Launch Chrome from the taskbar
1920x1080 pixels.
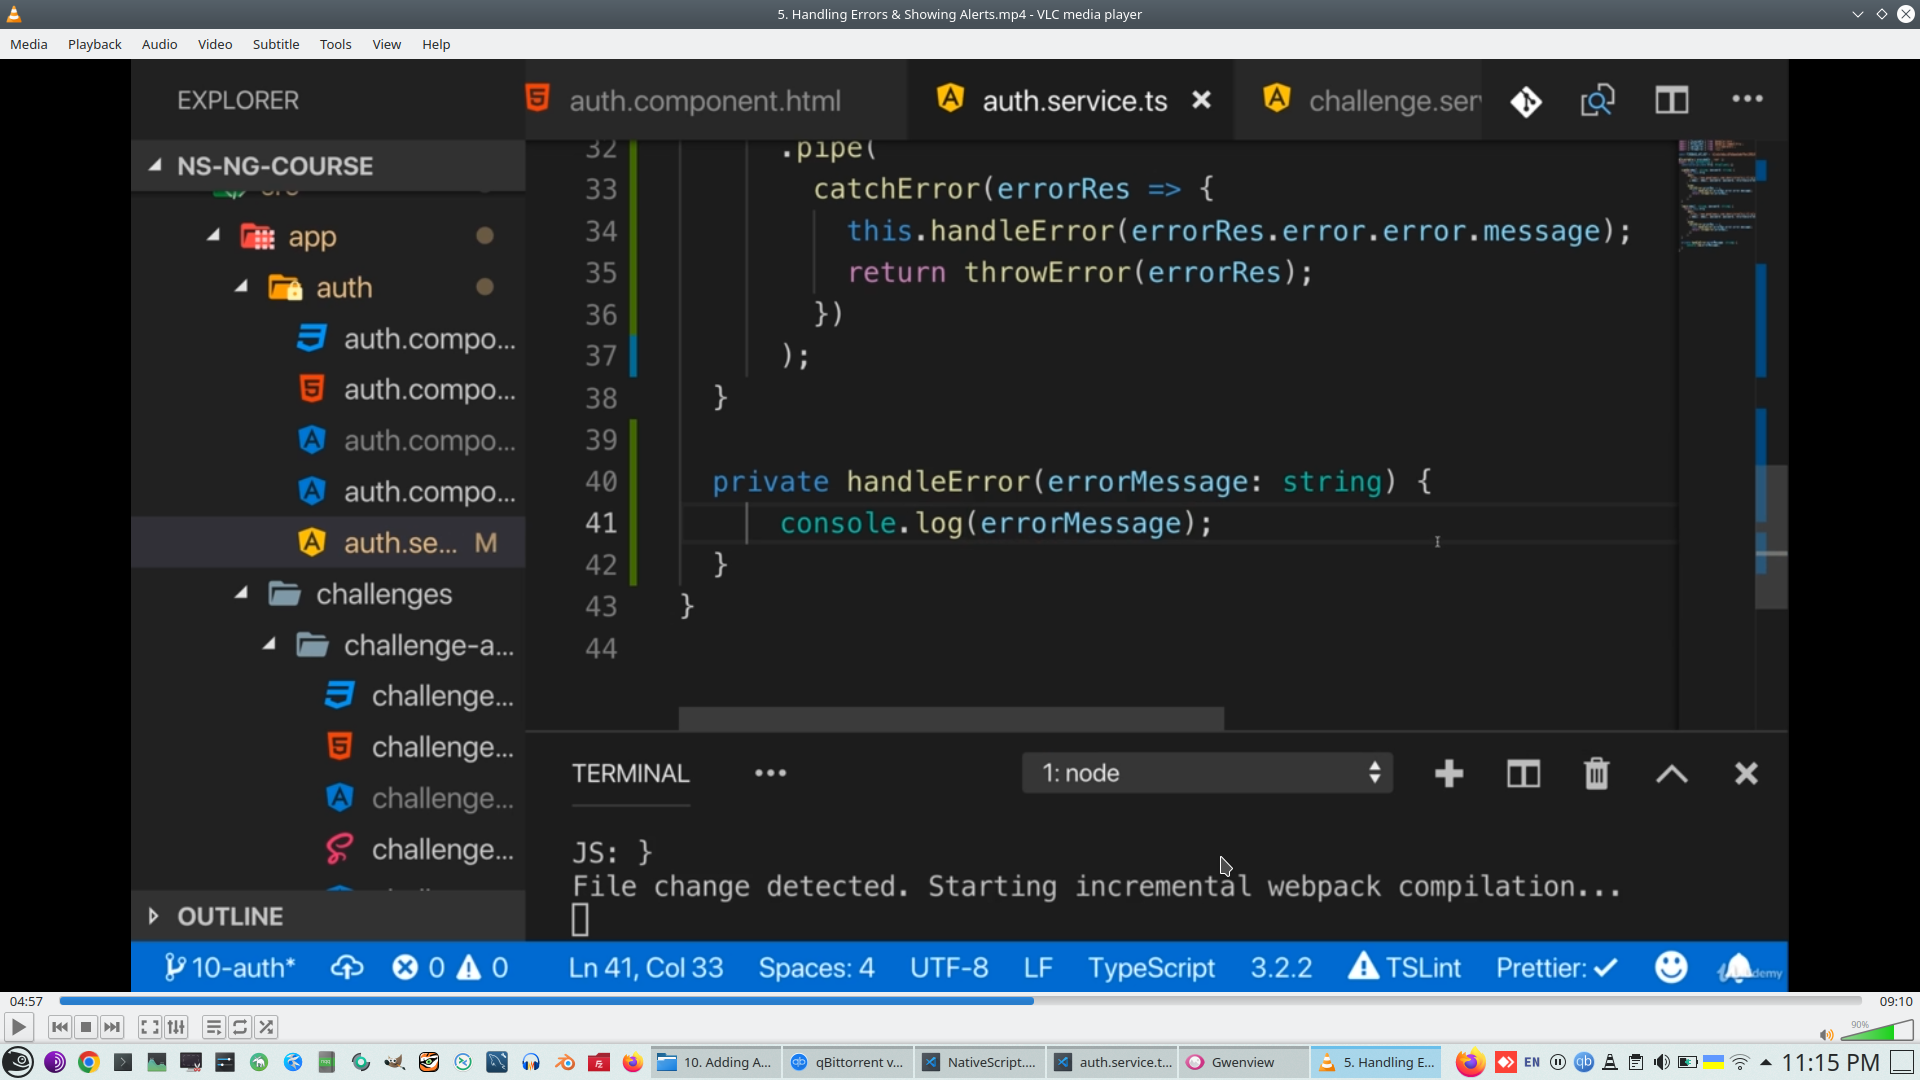click(x=89, y=1062)
